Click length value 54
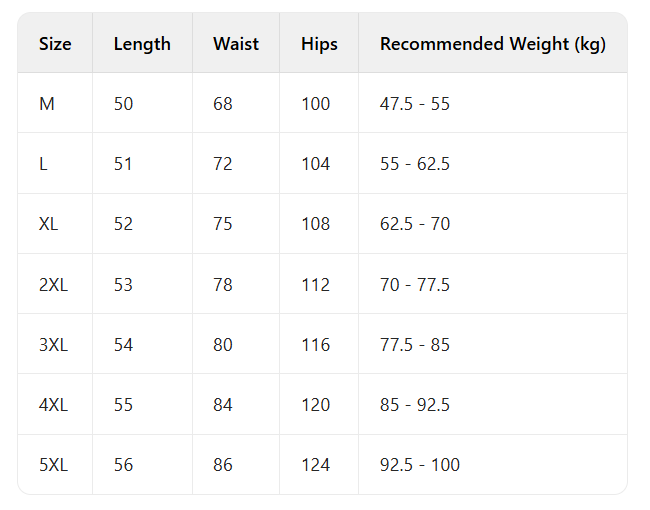 coord(123,345)
